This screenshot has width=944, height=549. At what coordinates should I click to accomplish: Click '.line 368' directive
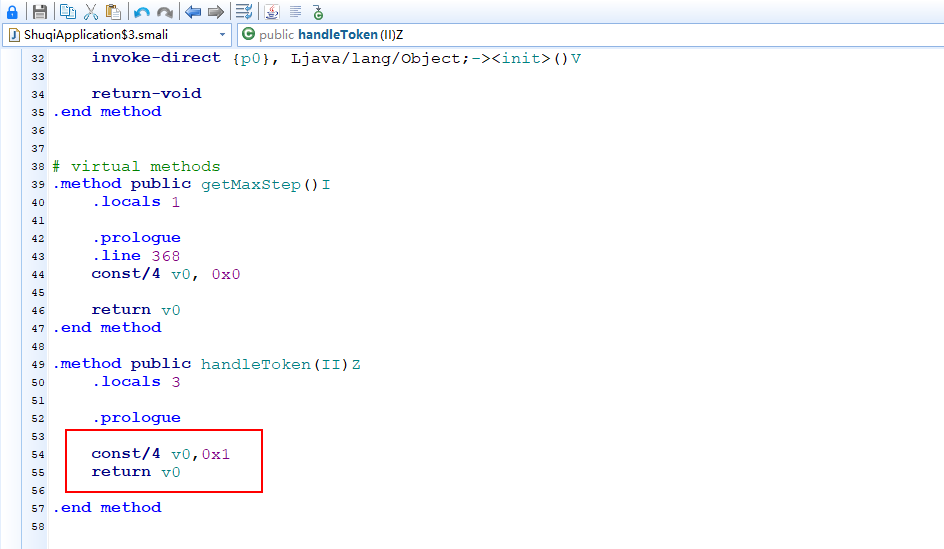coord(136,256)
